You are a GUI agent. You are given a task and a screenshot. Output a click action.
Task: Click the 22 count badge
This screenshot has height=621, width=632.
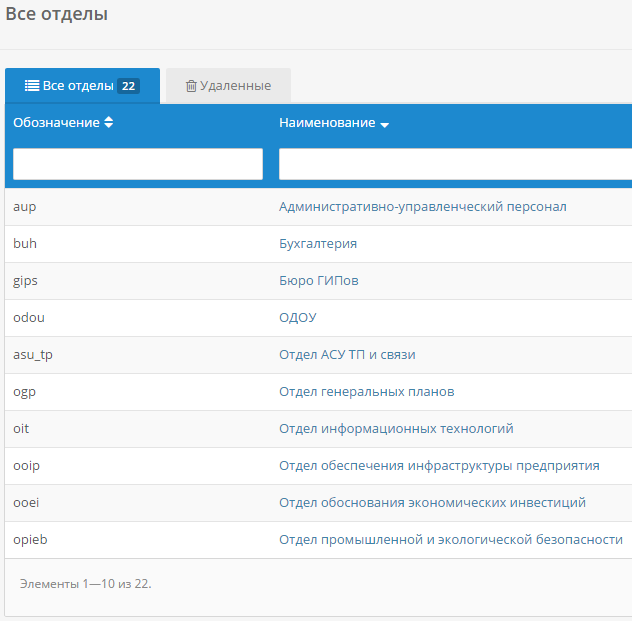click(x=129, y=86)
